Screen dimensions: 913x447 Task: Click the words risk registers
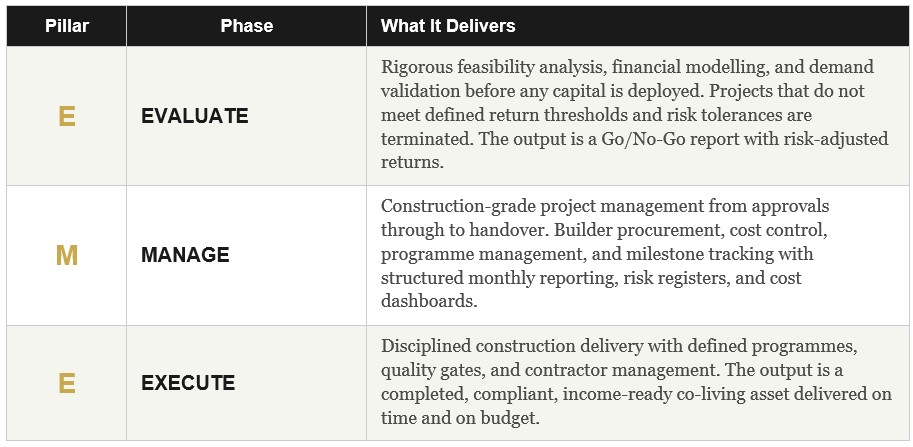(674, 278)
